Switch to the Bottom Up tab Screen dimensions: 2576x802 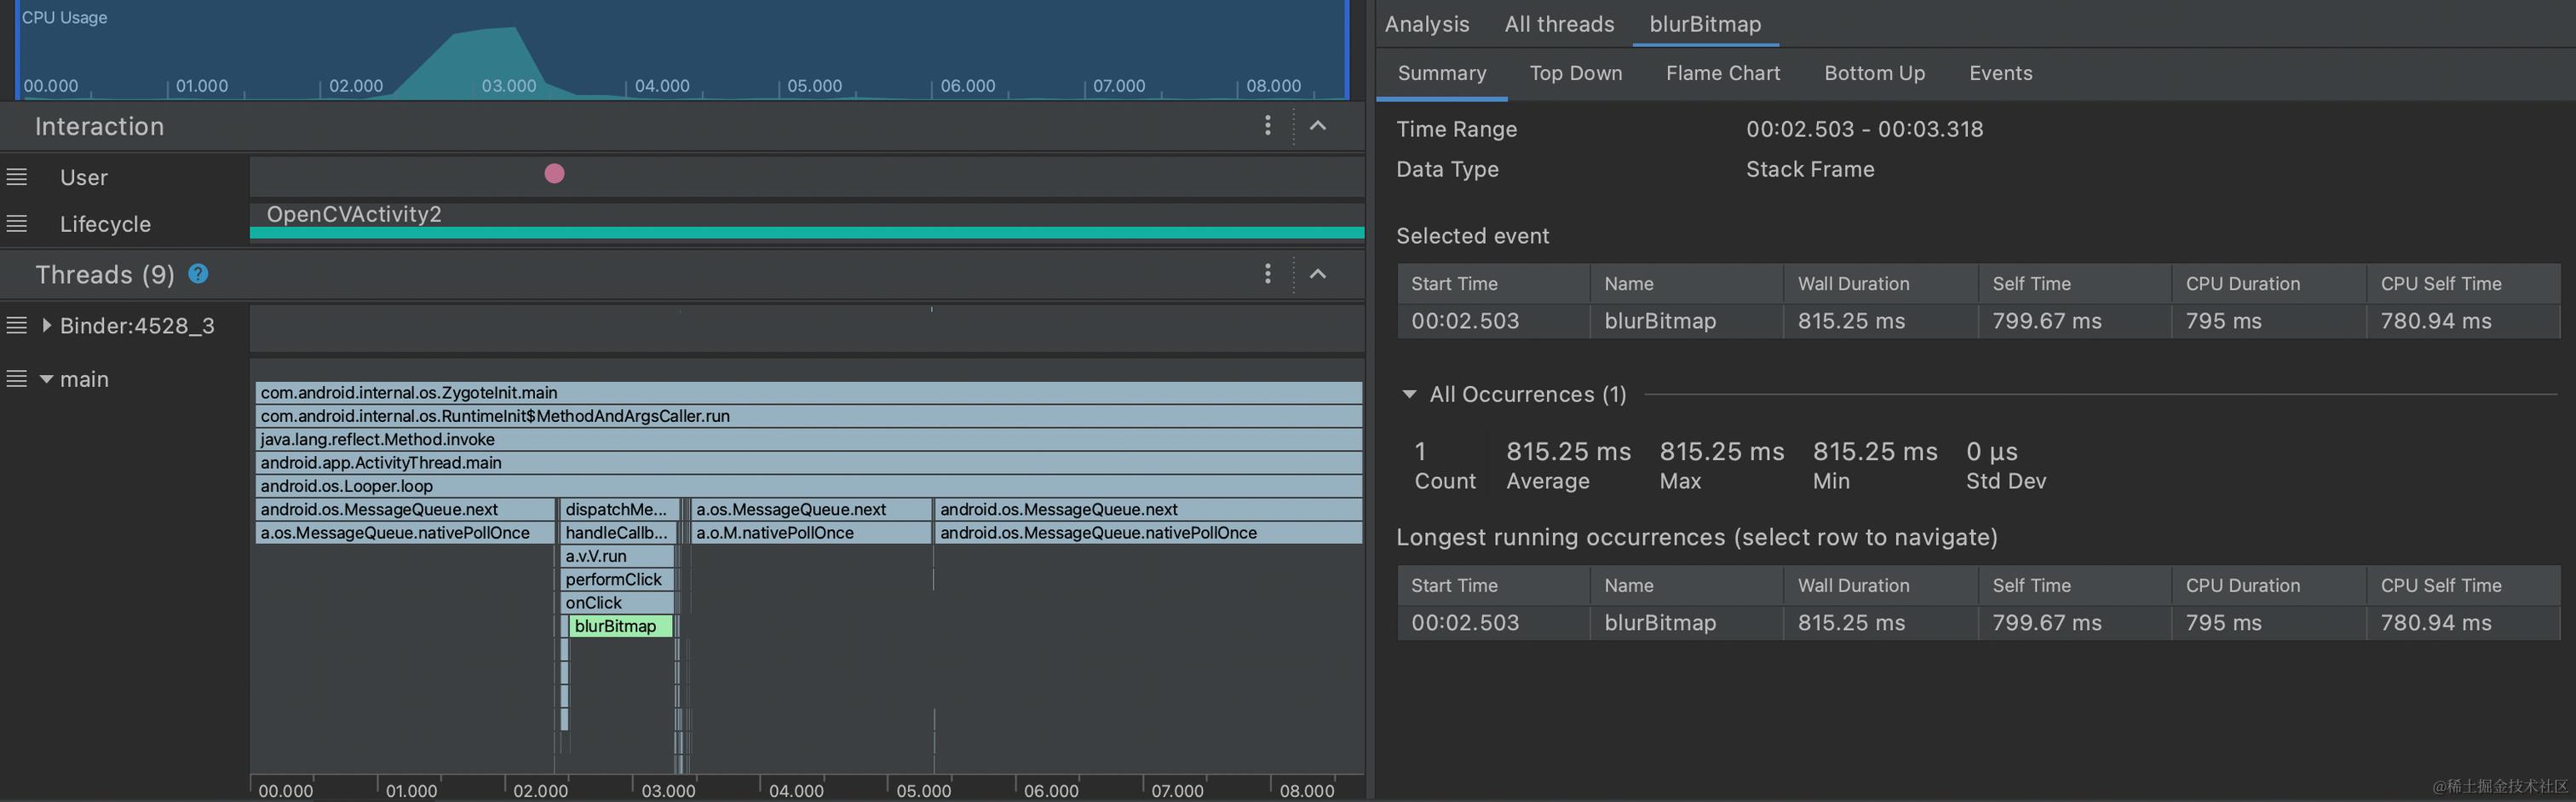[x=1874, y=73]
